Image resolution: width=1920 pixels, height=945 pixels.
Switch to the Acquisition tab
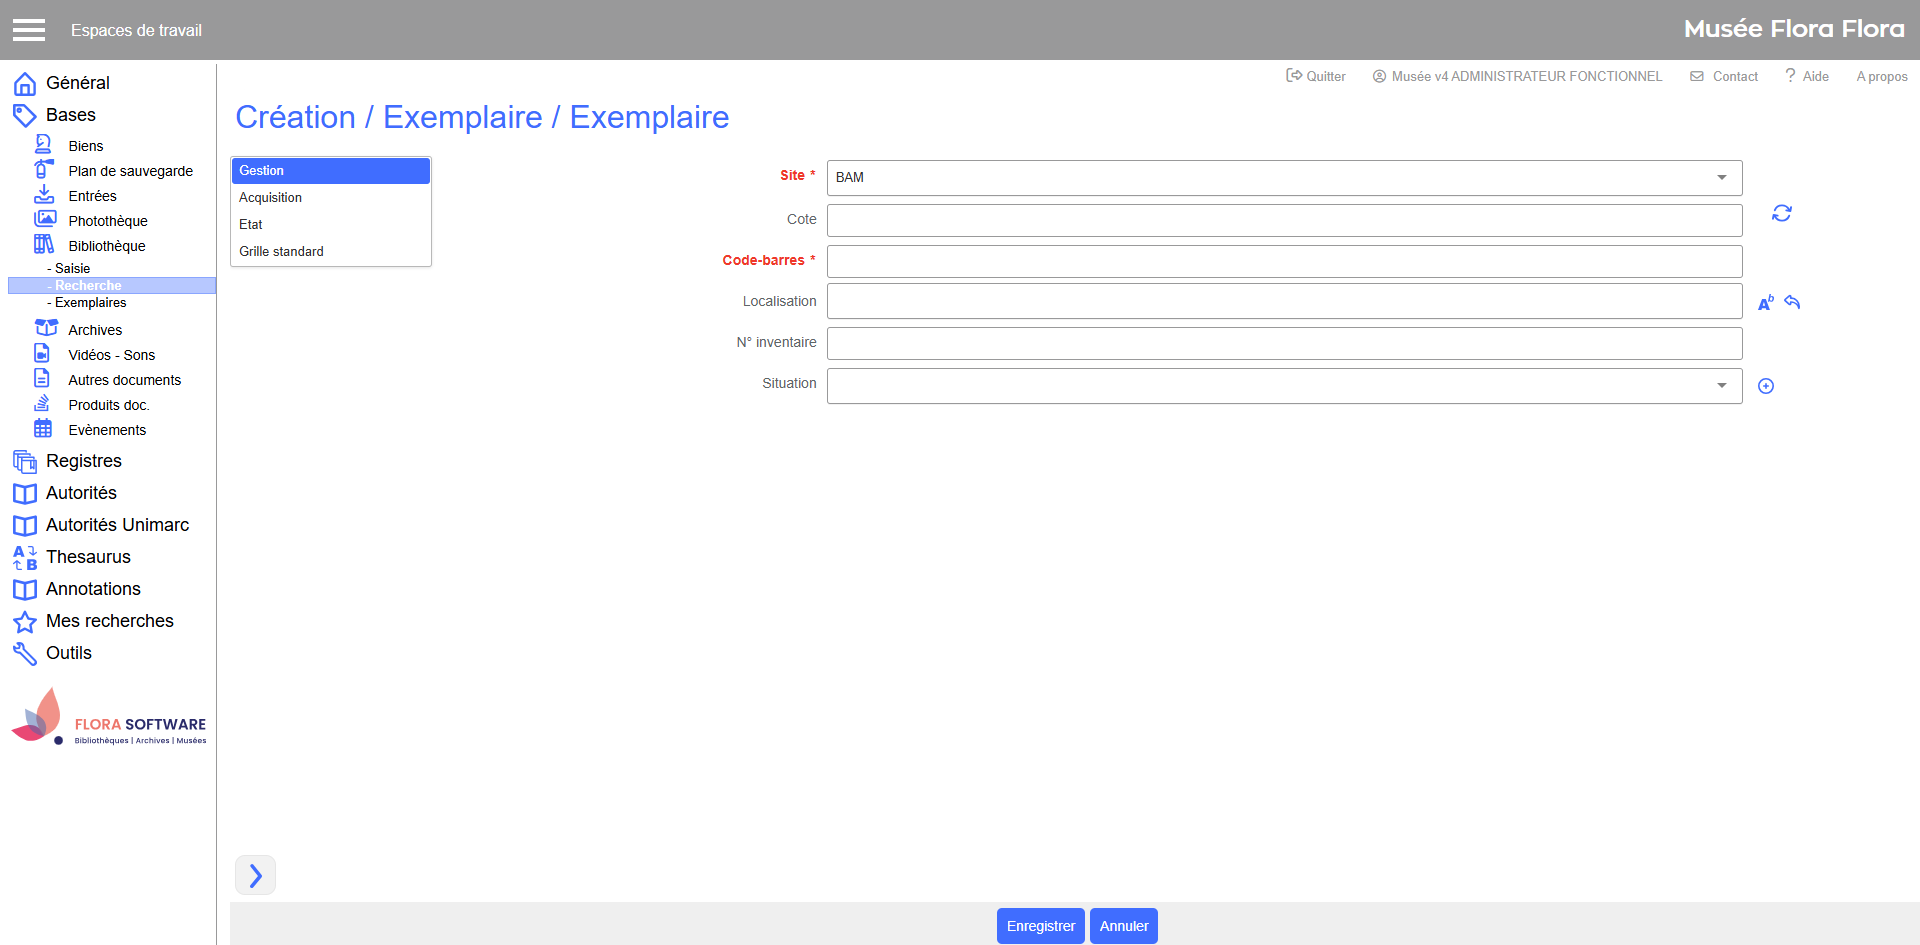[x=270, y=198]
